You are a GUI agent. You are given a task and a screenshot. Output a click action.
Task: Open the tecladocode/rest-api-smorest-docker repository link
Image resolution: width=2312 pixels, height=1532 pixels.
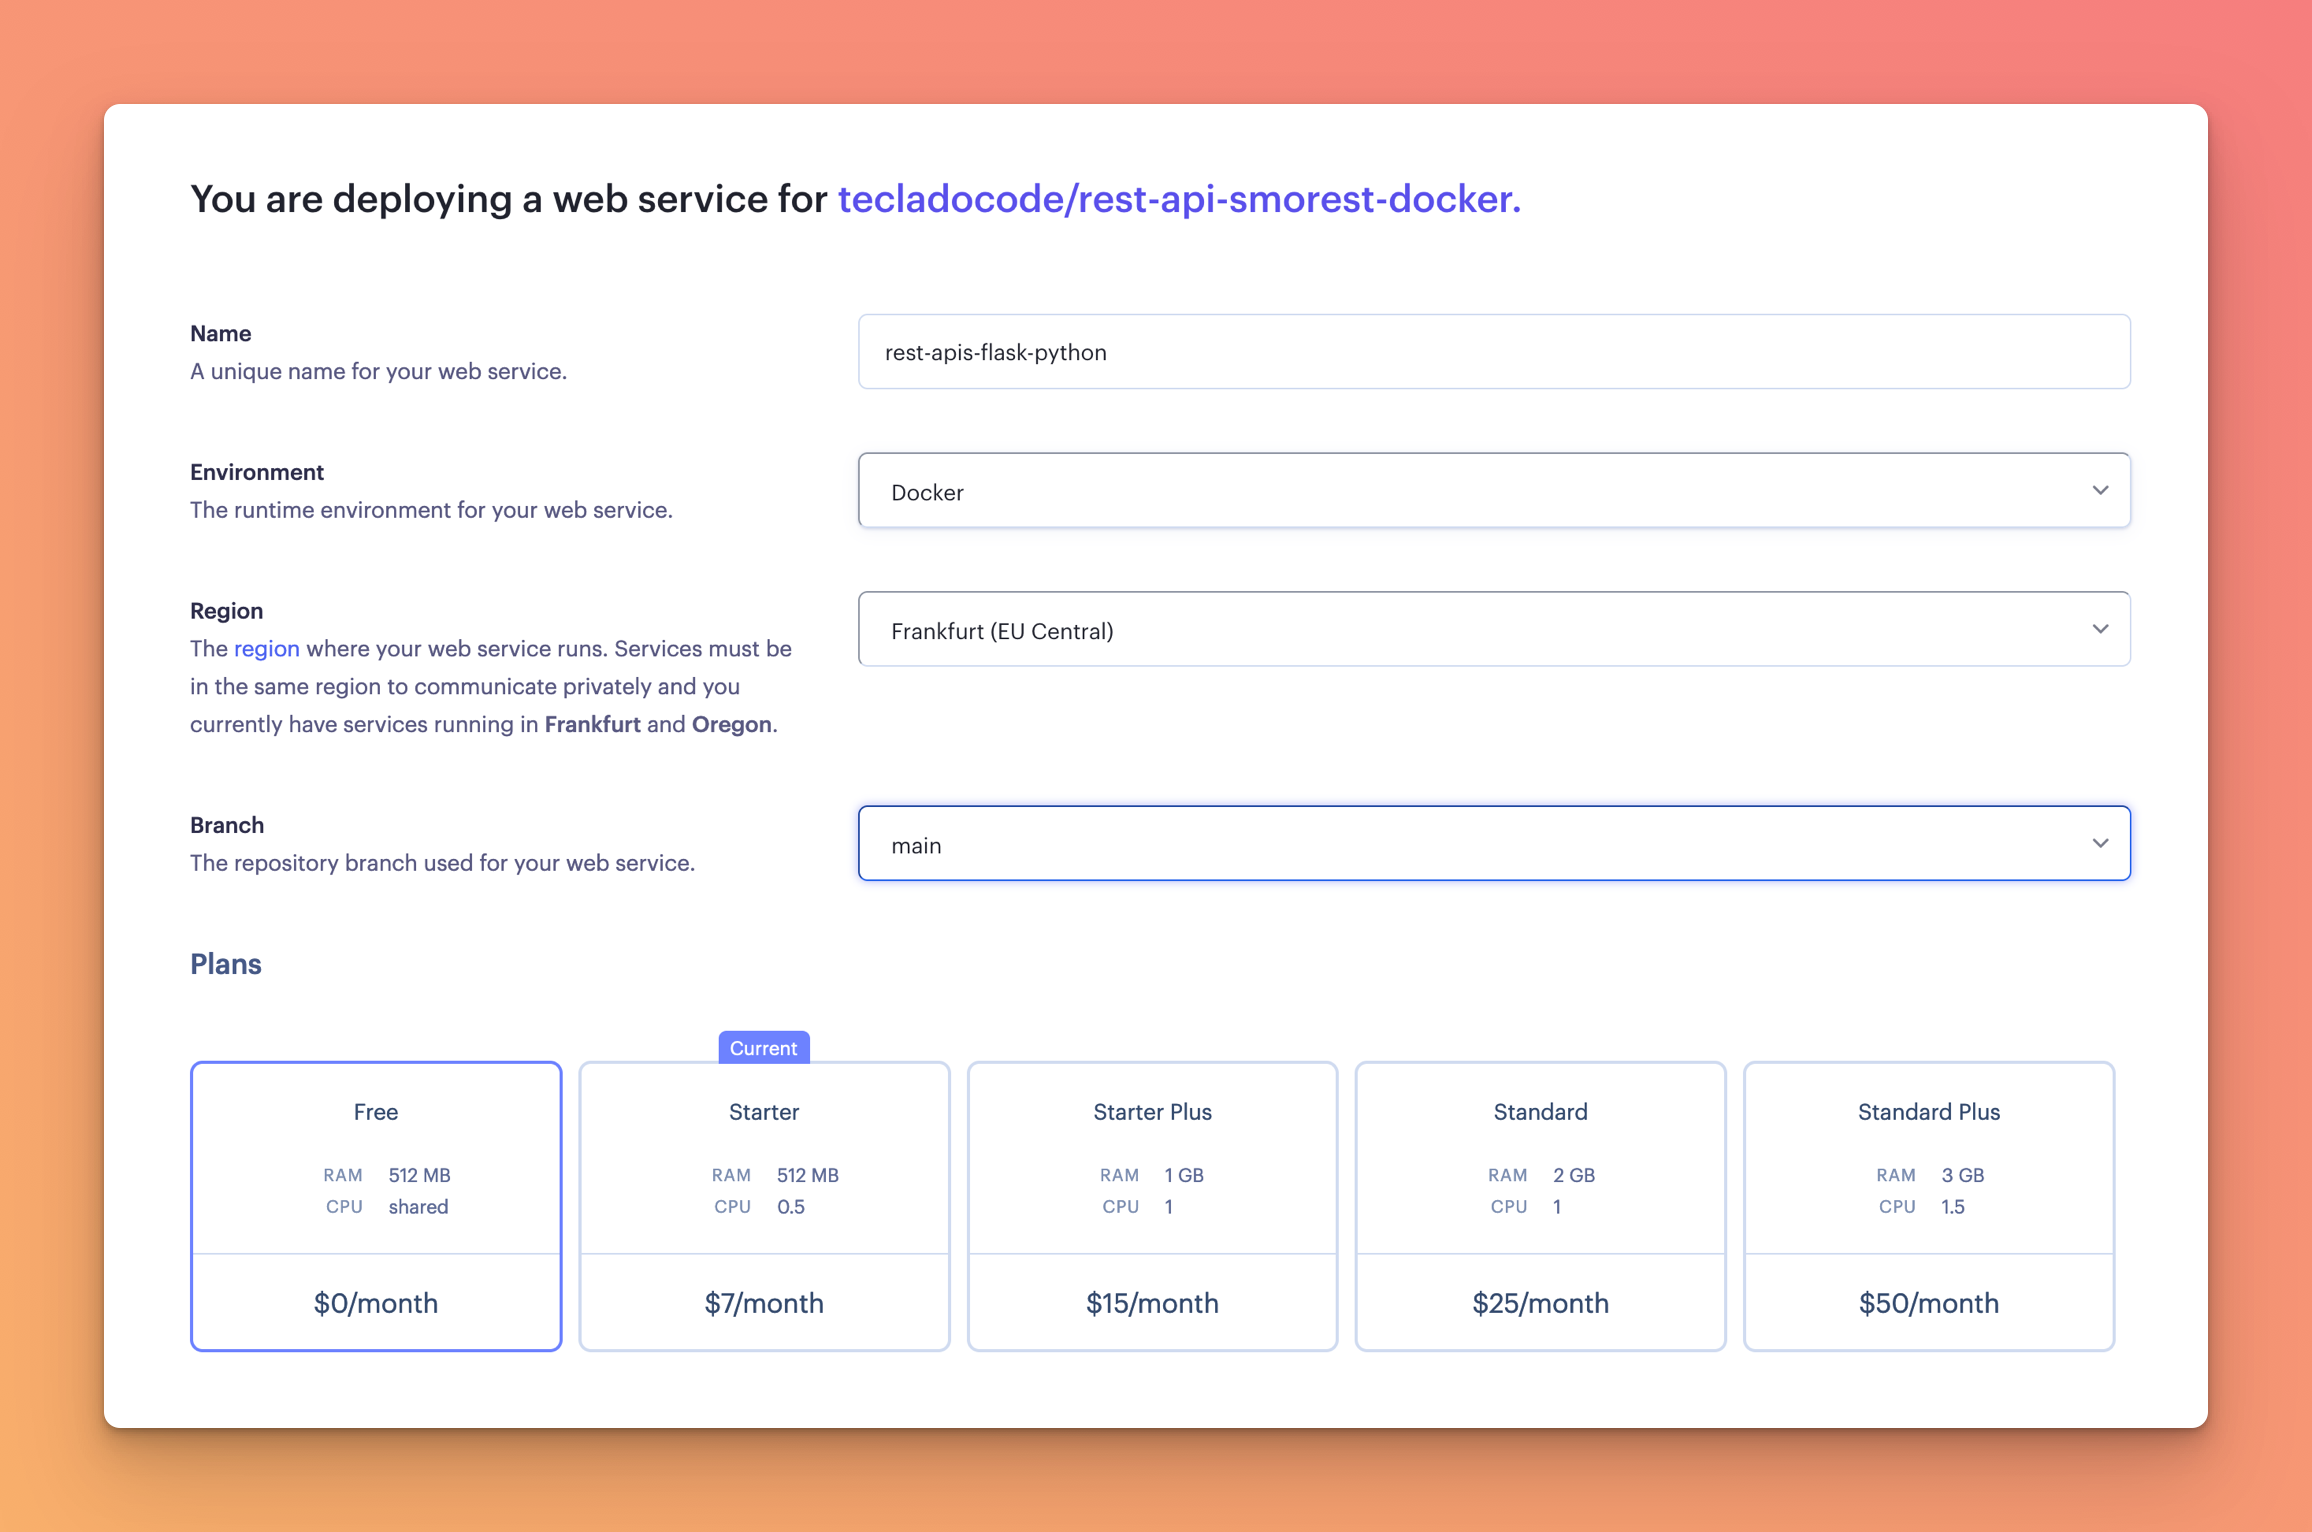click(1179, 199)
